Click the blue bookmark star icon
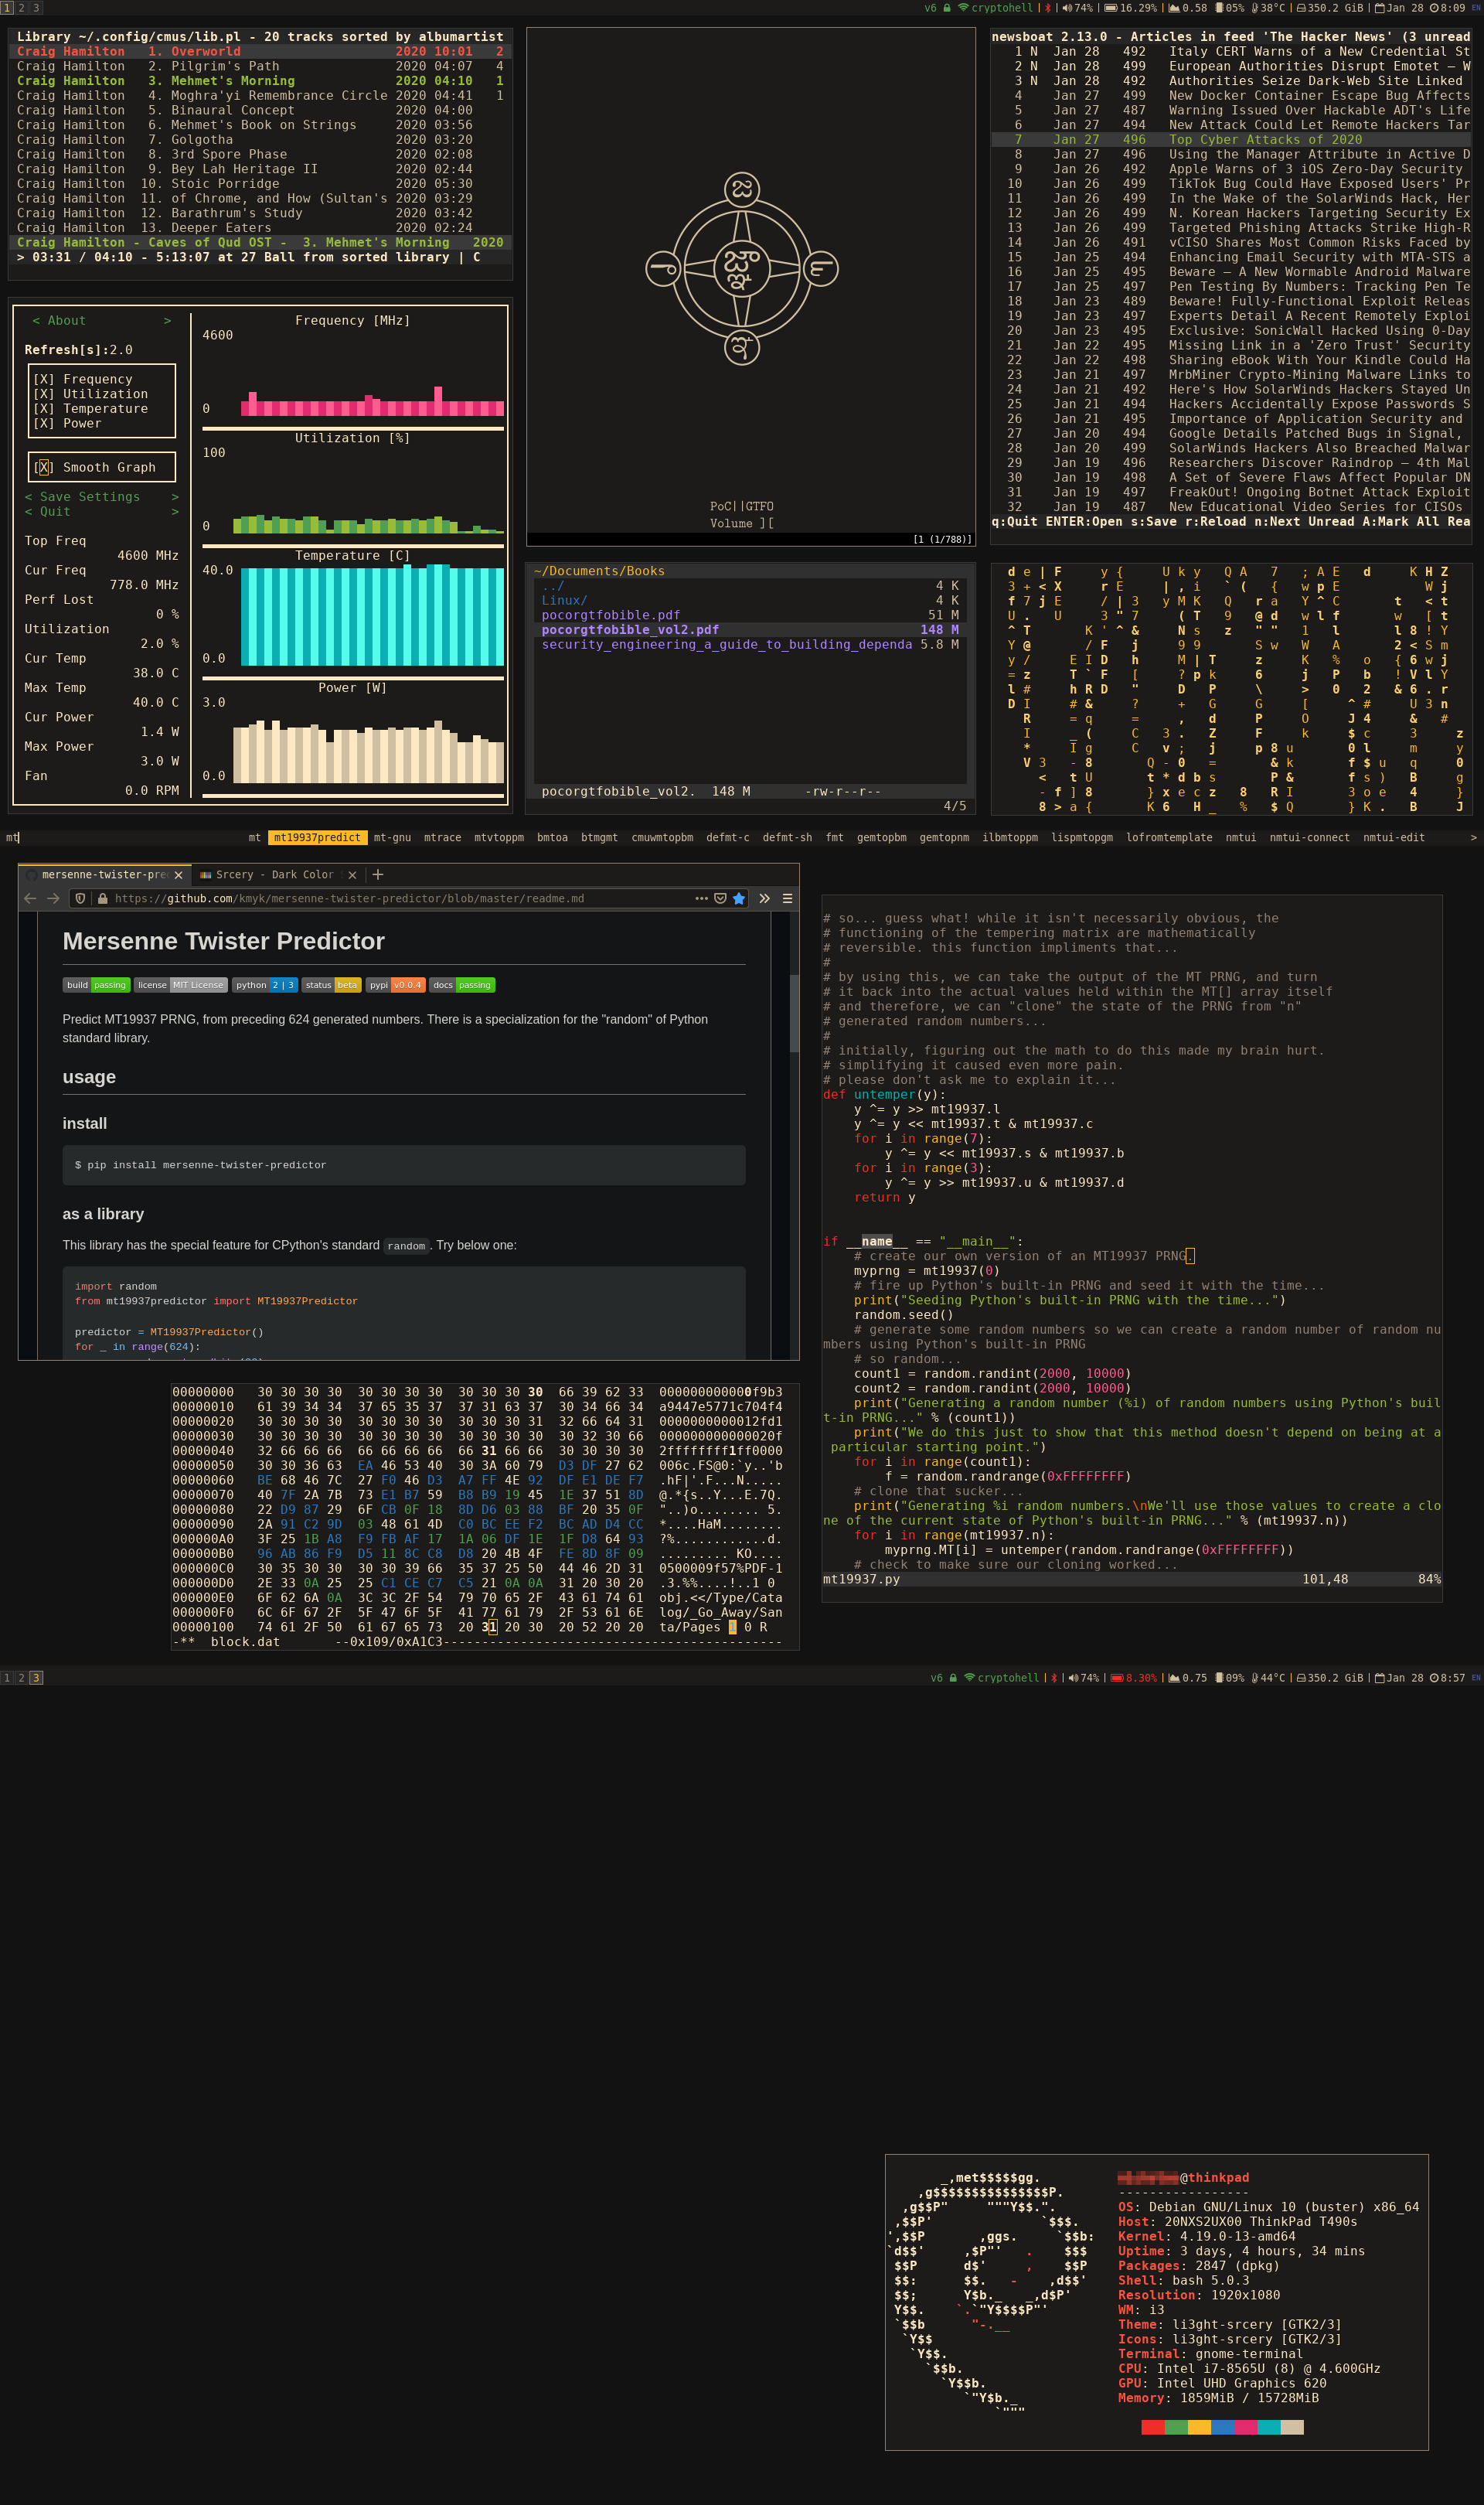The width and height of the screenshot is (1484, 2505). 739,898
